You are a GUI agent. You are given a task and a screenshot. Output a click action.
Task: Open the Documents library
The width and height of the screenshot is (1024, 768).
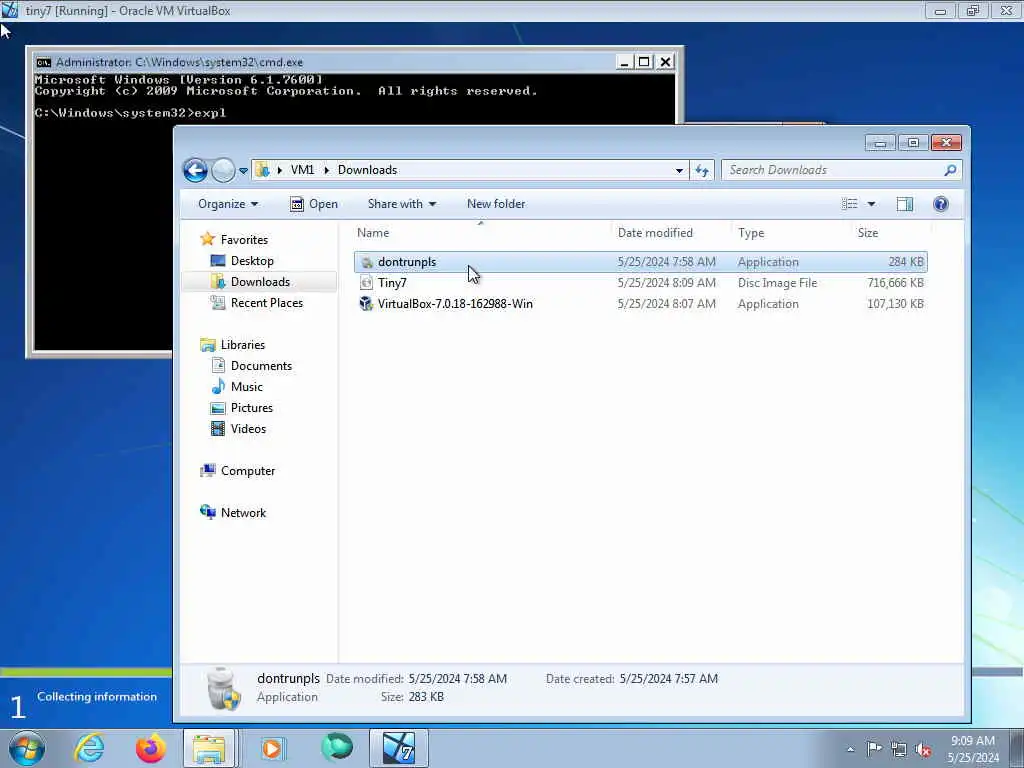(x=261, y=366)
